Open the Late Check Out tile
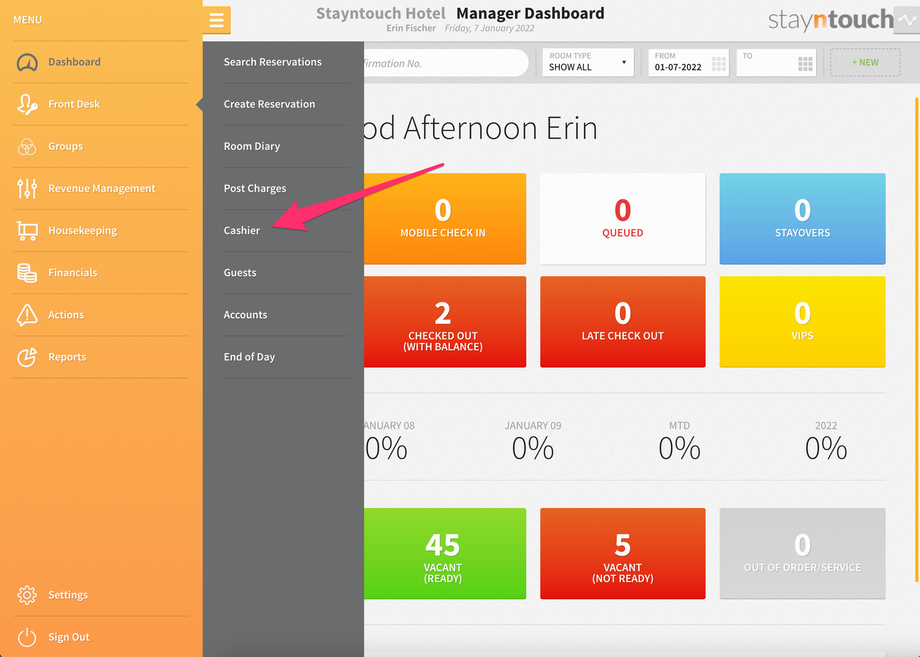Screen dimensions: 920x657 tap(623, 322)
